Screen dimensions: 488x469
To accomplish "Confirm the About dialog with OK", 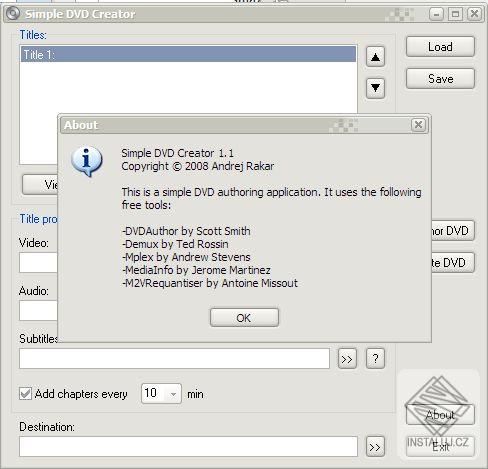I will click(244, 318).
